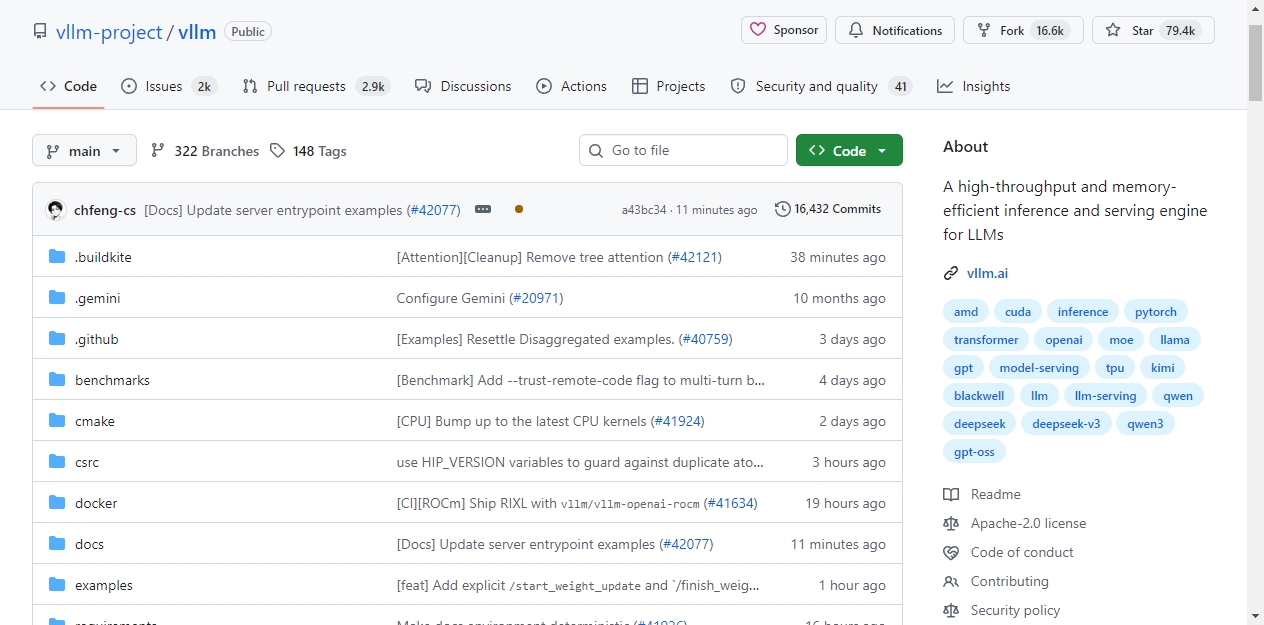Click folder icon for .gemini
1264x625 pixels.
[x=57, y=298]
